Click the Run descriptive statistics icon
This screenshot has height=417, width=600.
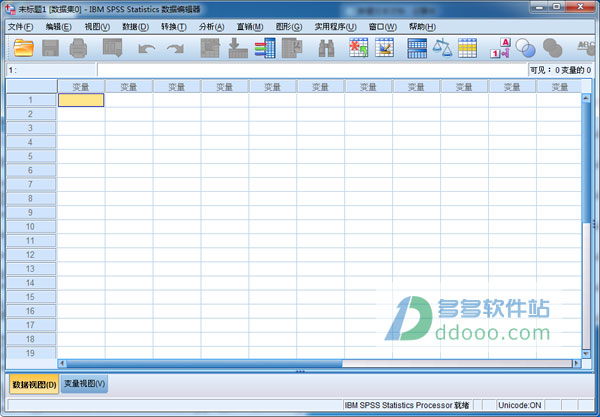coord(292,48)
